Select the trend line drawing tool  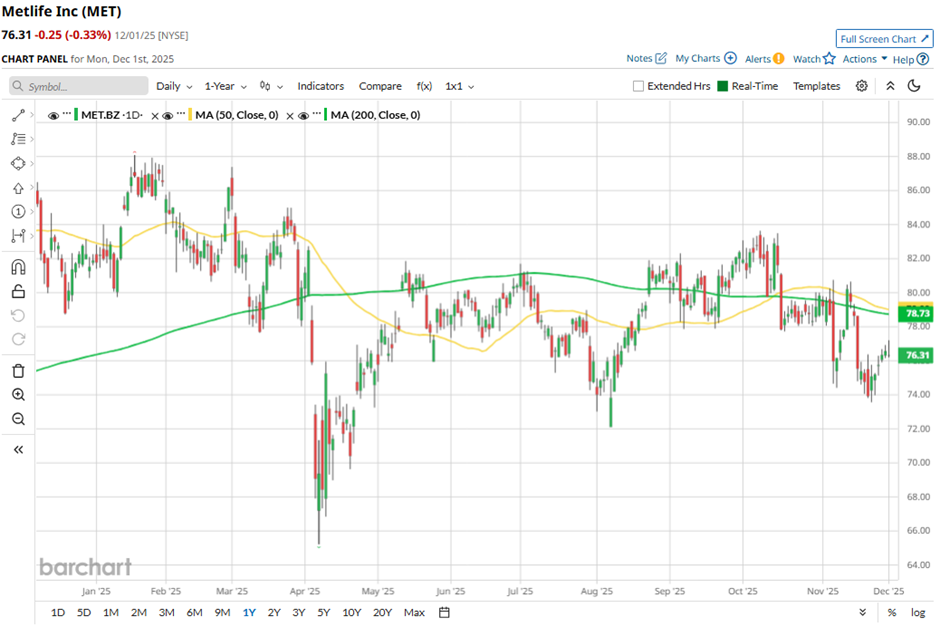[x=18, y=116]
